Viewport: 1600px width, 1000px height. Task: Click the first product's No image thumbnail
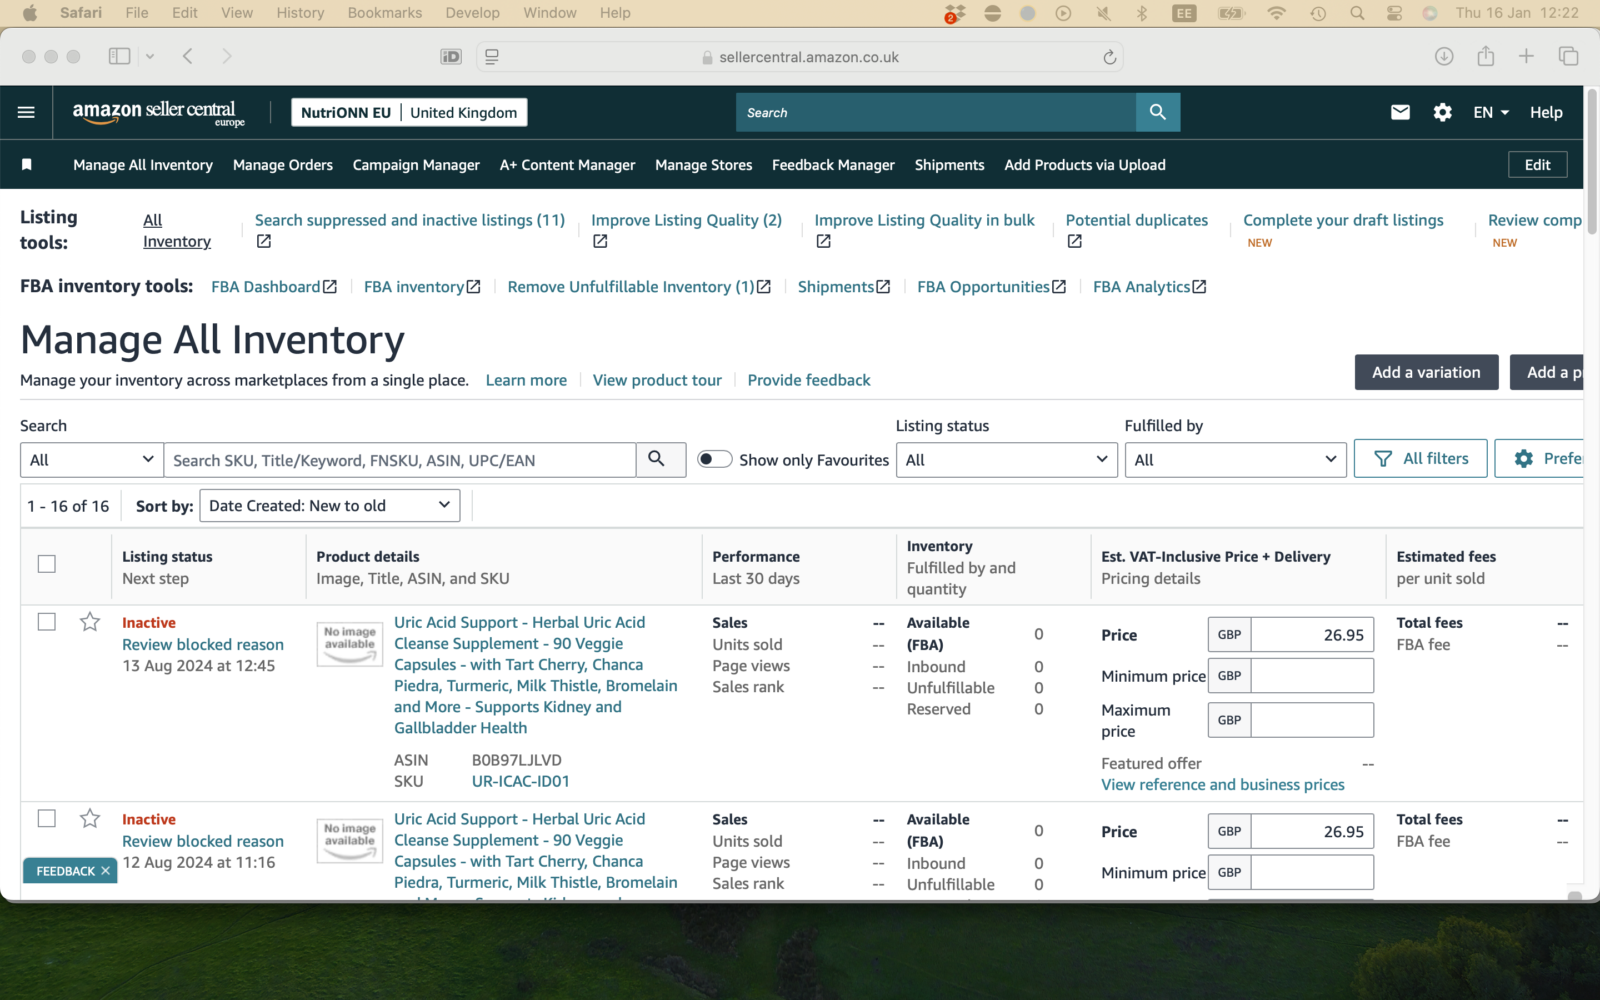[350, 644]
